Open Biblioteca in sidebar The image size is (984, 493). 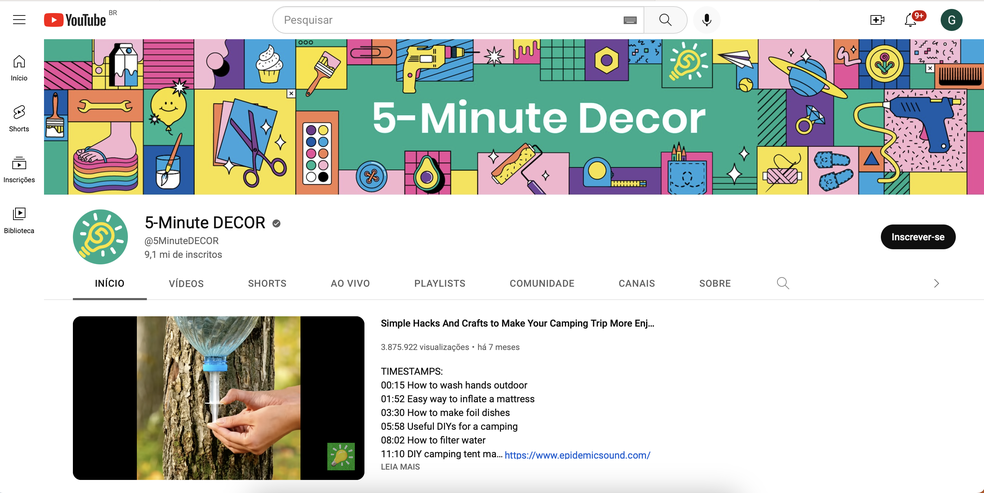coord(19,221)
